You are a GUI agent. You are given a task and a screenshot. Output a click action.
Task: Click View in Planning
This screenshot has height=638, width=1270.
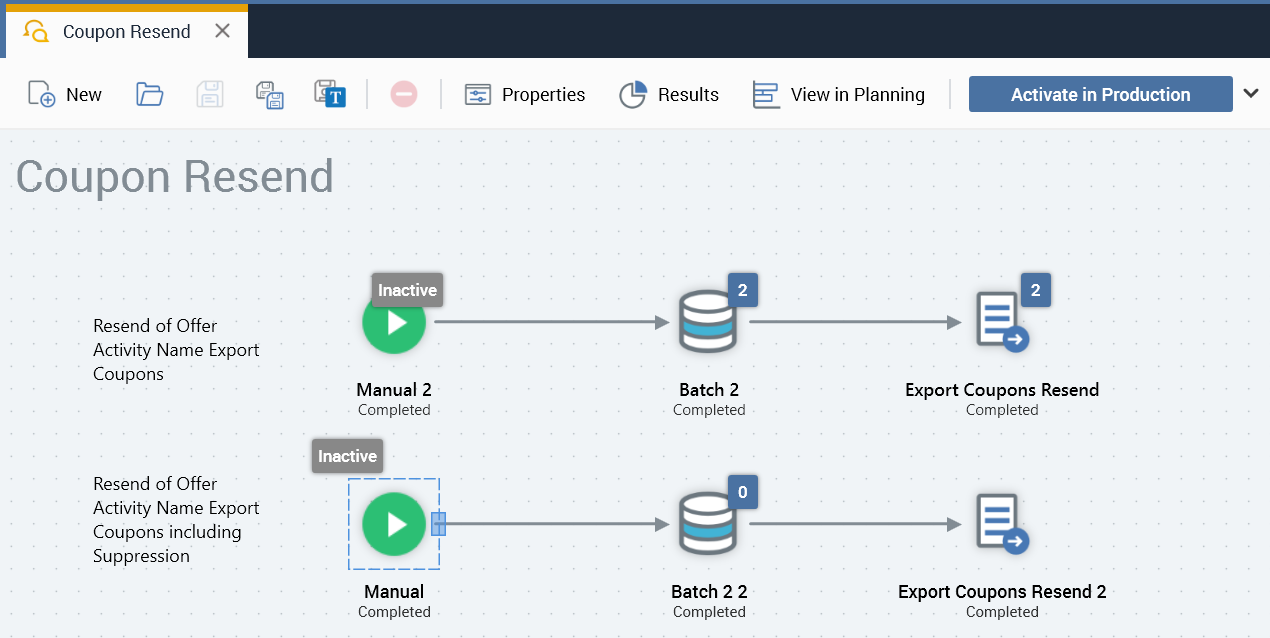coord(838,95)
